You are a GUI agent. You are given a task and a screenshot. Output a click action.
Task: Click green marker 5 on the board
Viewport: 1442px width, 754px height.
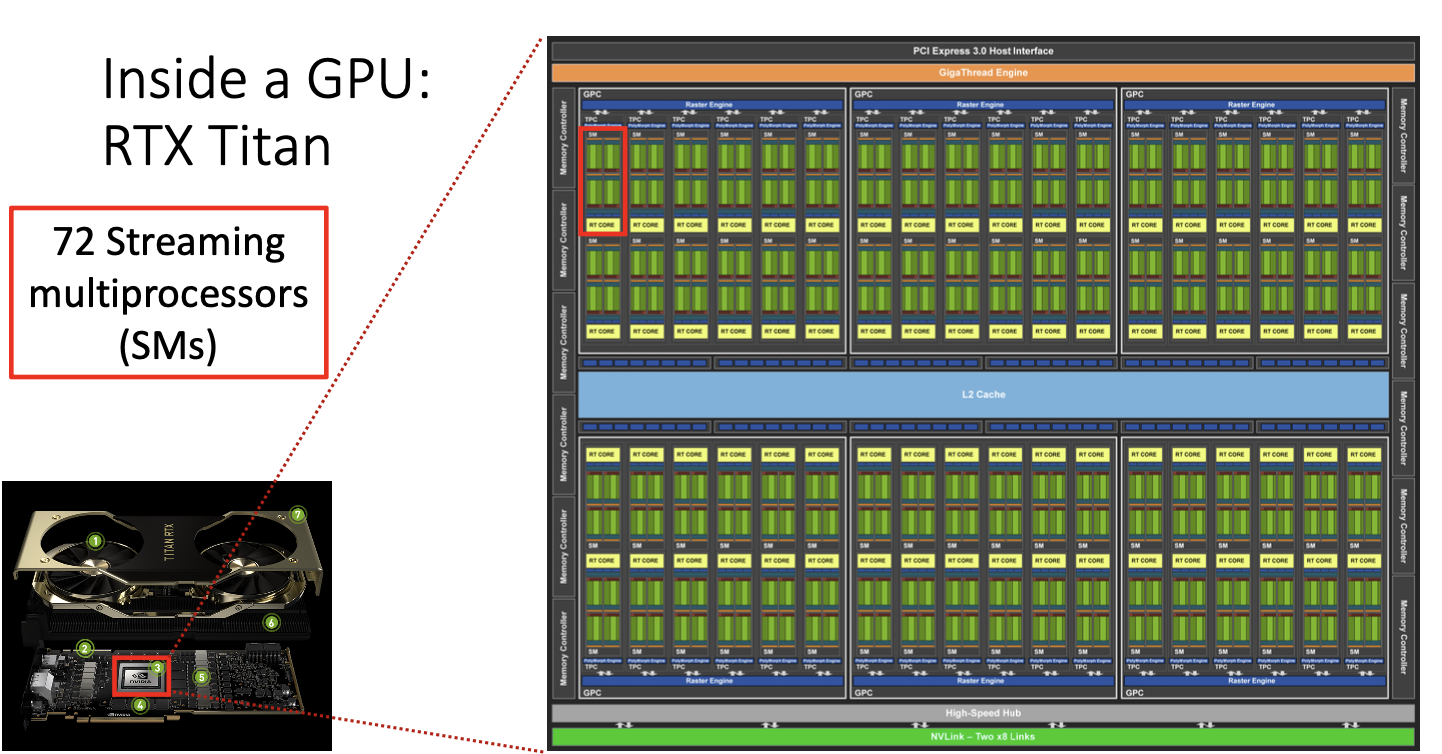click(201, 677)
